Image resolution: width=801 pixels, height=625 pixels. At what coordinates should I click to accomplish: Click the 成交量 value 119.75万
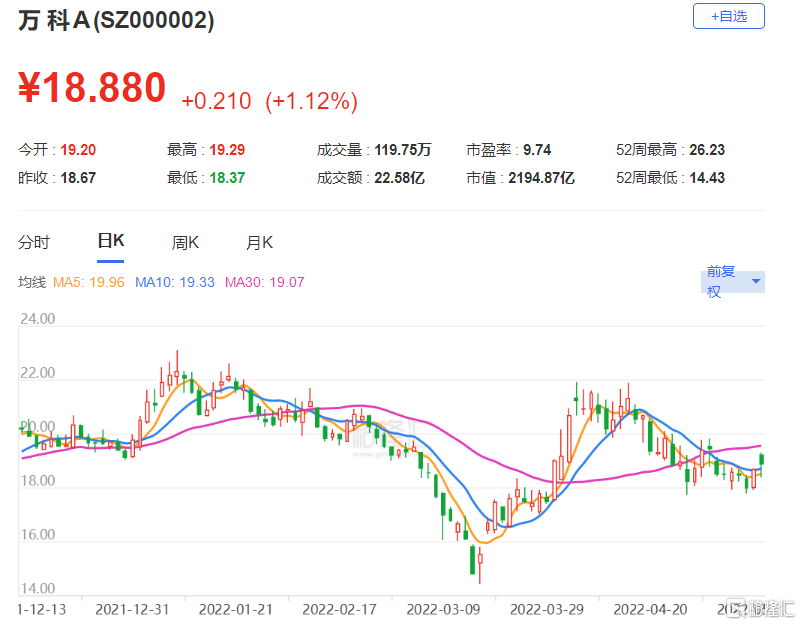403,150
